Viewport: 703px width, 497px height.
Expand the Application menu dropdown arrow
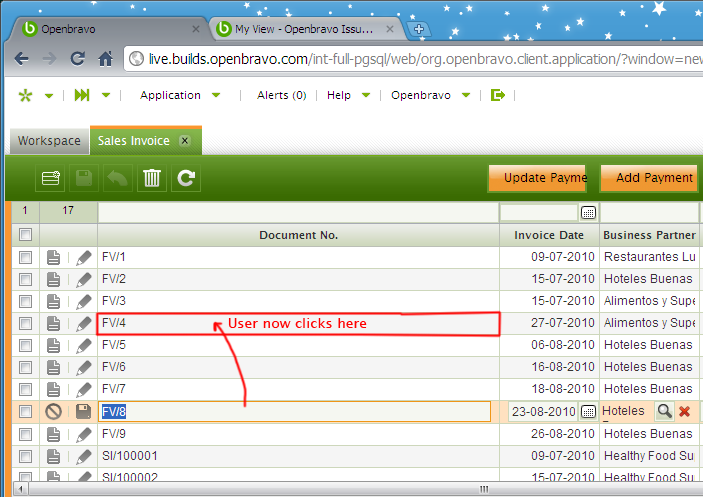click(216, 95)
